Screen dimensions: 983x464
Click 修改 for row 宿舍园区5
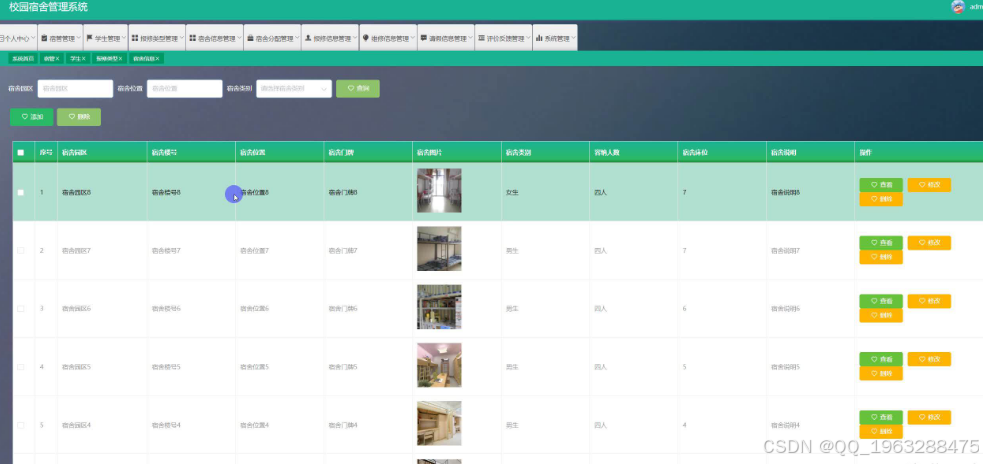[x=929, y=359]
